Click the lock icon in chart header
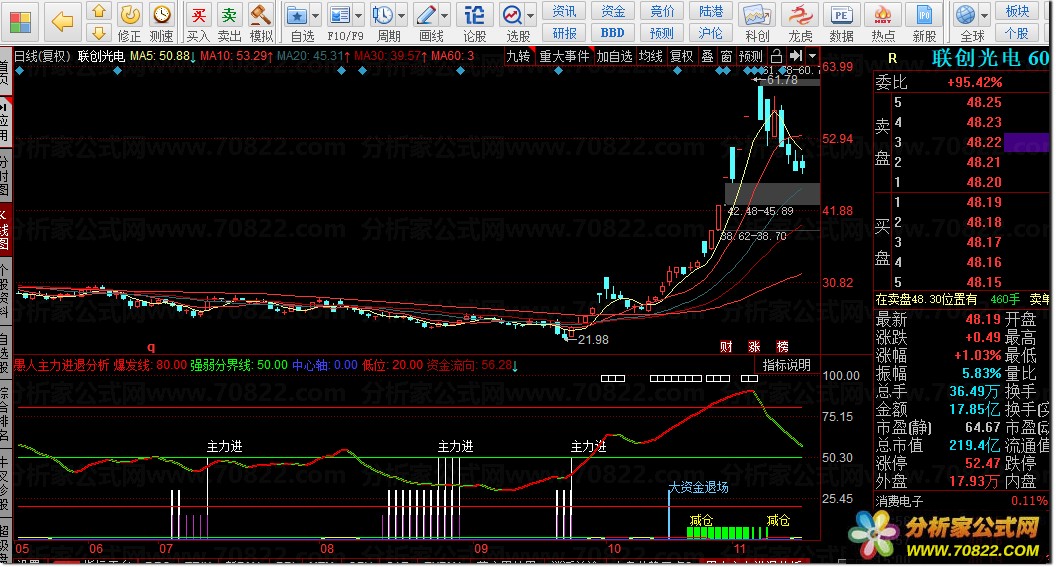The image size is (1056, 567). [777, 56]
